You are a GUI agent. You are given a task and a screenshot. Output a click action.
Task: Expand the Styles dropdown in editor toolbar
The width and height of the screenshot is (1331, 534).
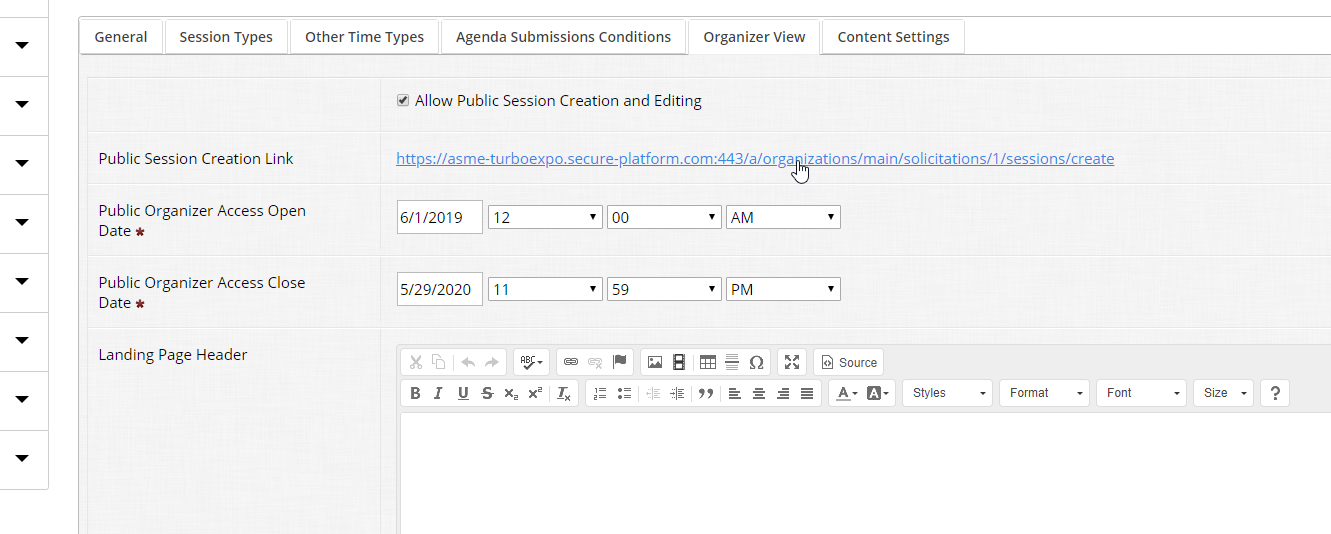[948, 394]
